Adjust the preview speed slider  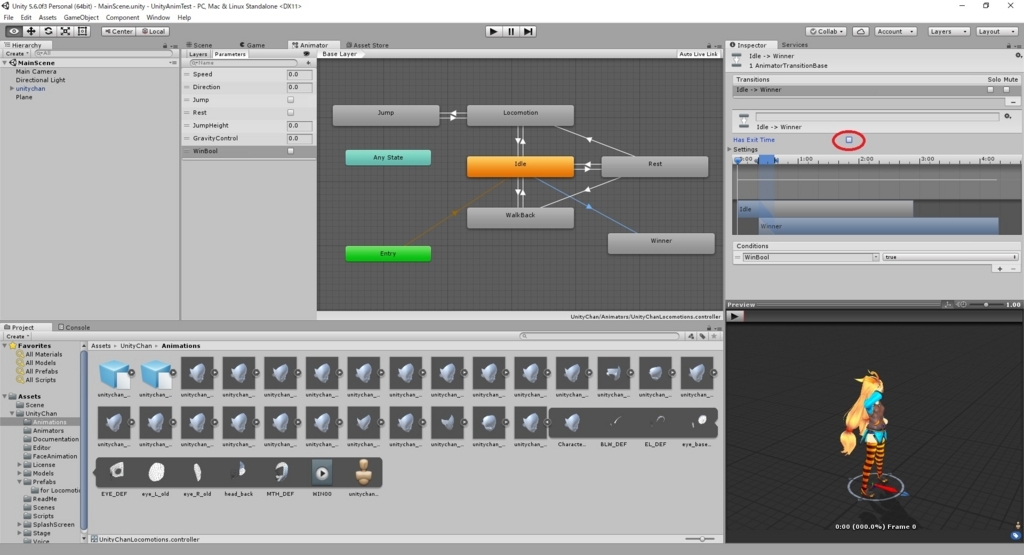coord(986,304)
